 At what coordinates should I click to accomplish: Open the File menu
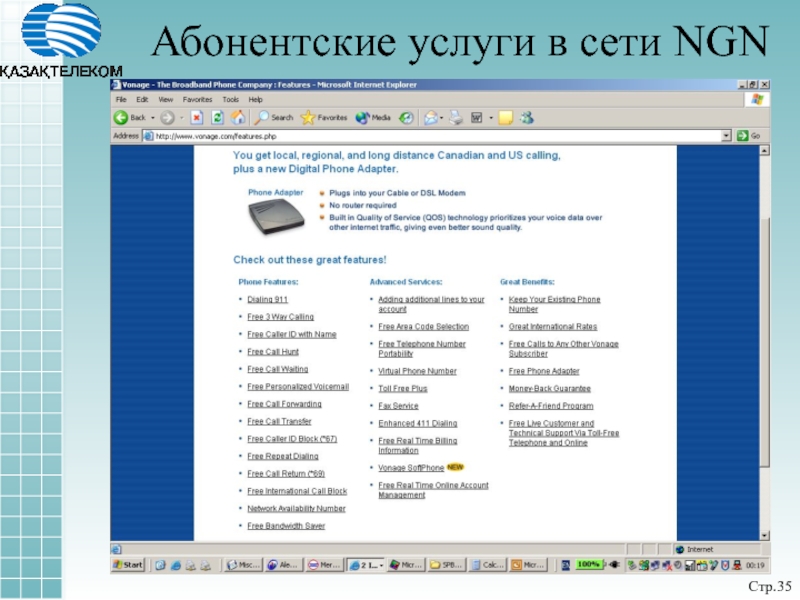click(x=121, y=99)
